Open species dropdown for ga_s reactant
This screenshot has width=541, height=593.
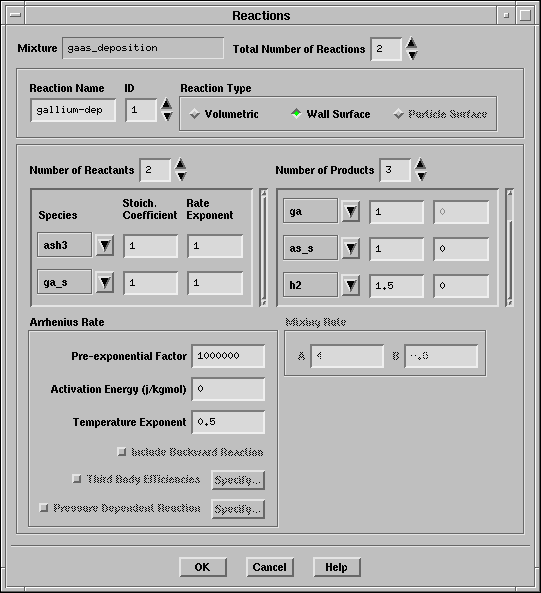[x=105, y=283]
